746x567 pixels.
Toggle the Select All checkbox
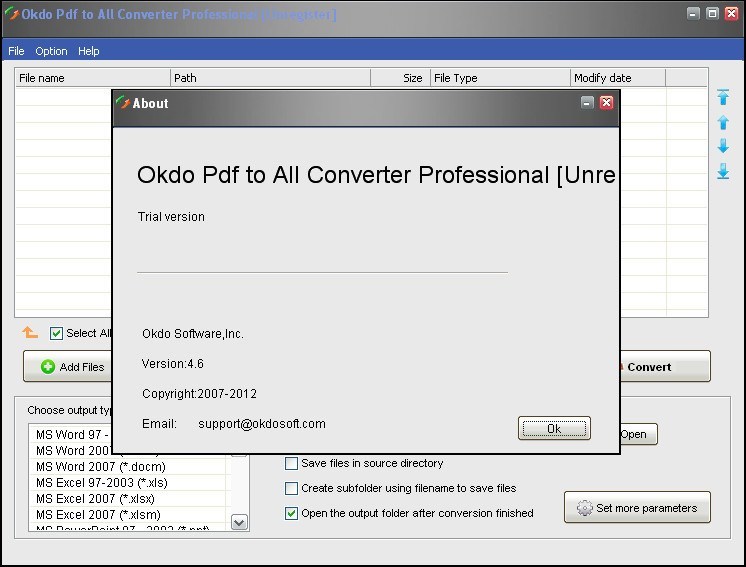click(56, 333)
